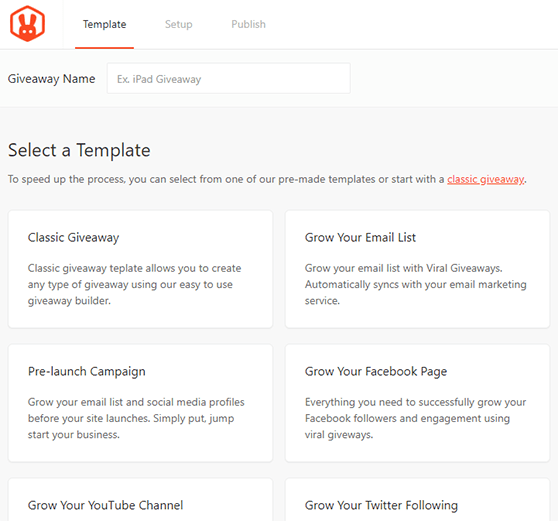Image resolution: width=558 pixels, height=521 pixels.
Task: Open the Grow Your YouTube Channel template
Action: (x=140, y=500)
